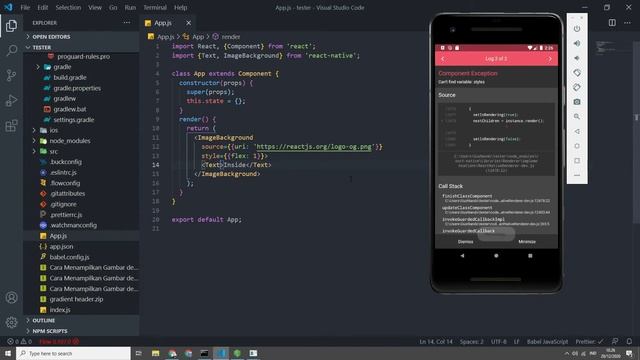
Task: Open the File menu
Action: [x=25, y=7]
